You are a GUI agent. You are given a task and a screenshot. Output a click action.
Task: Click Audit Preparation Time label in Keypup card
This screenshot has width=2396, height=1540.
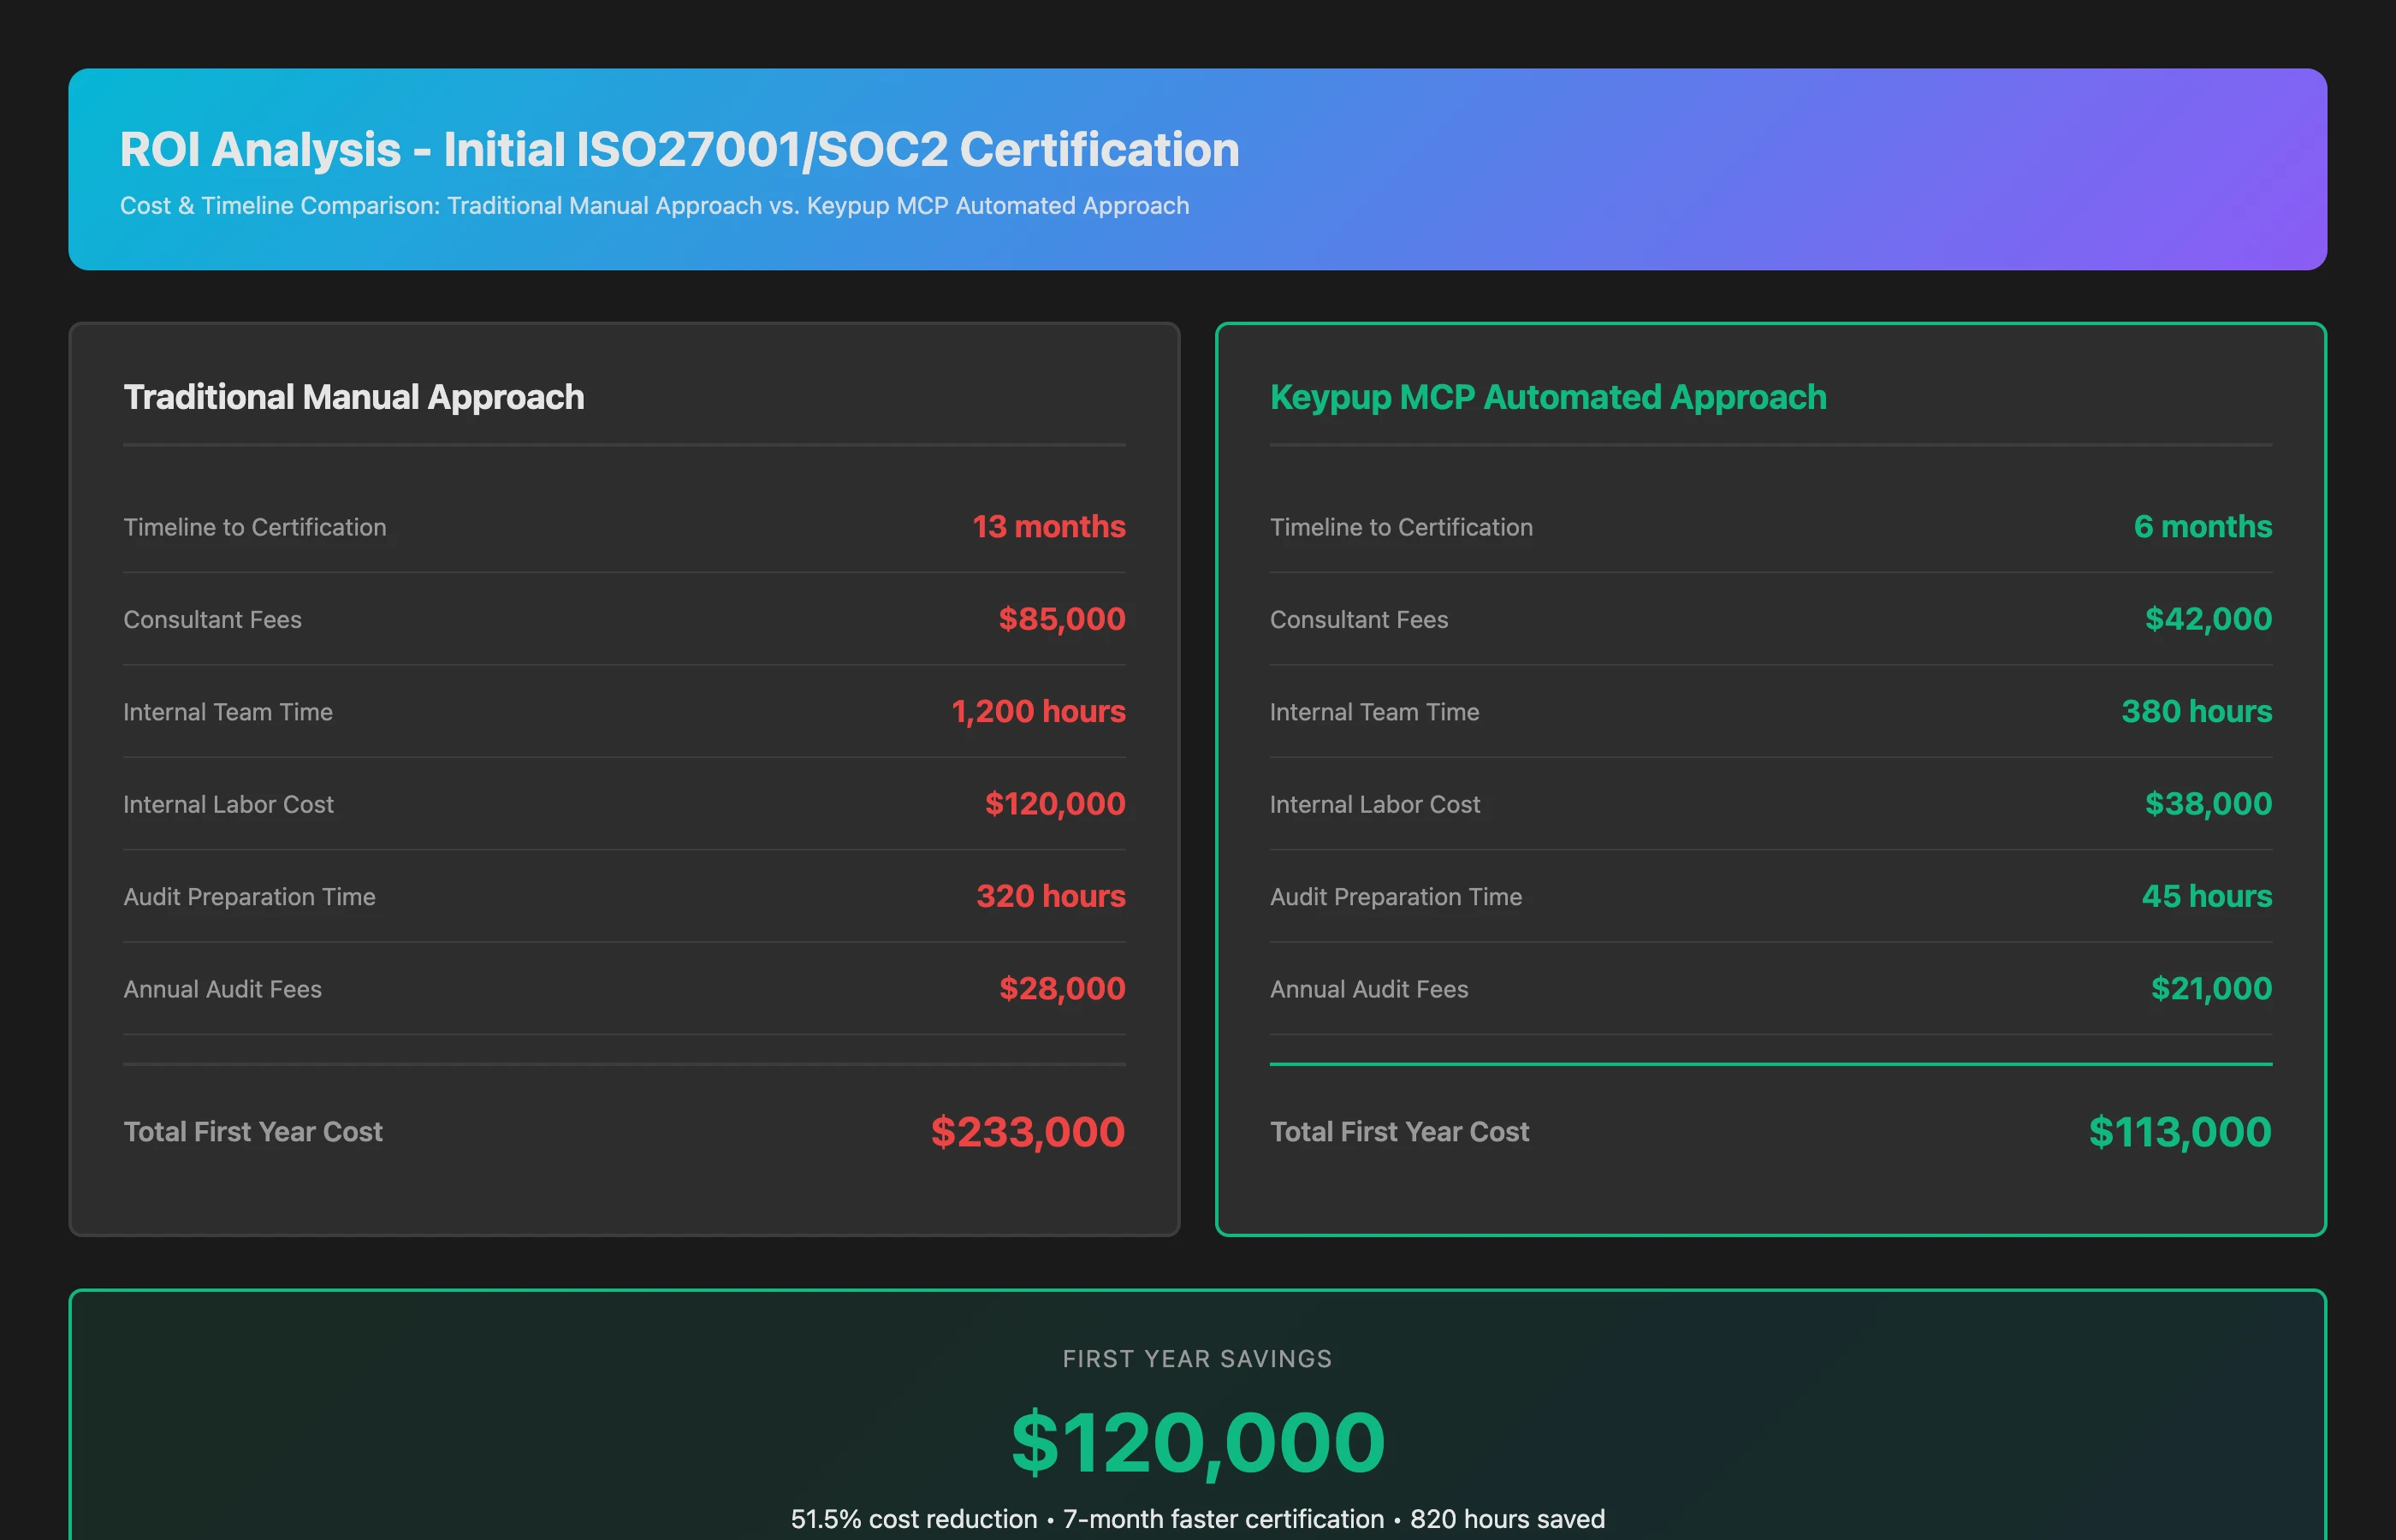(1395, 897)
